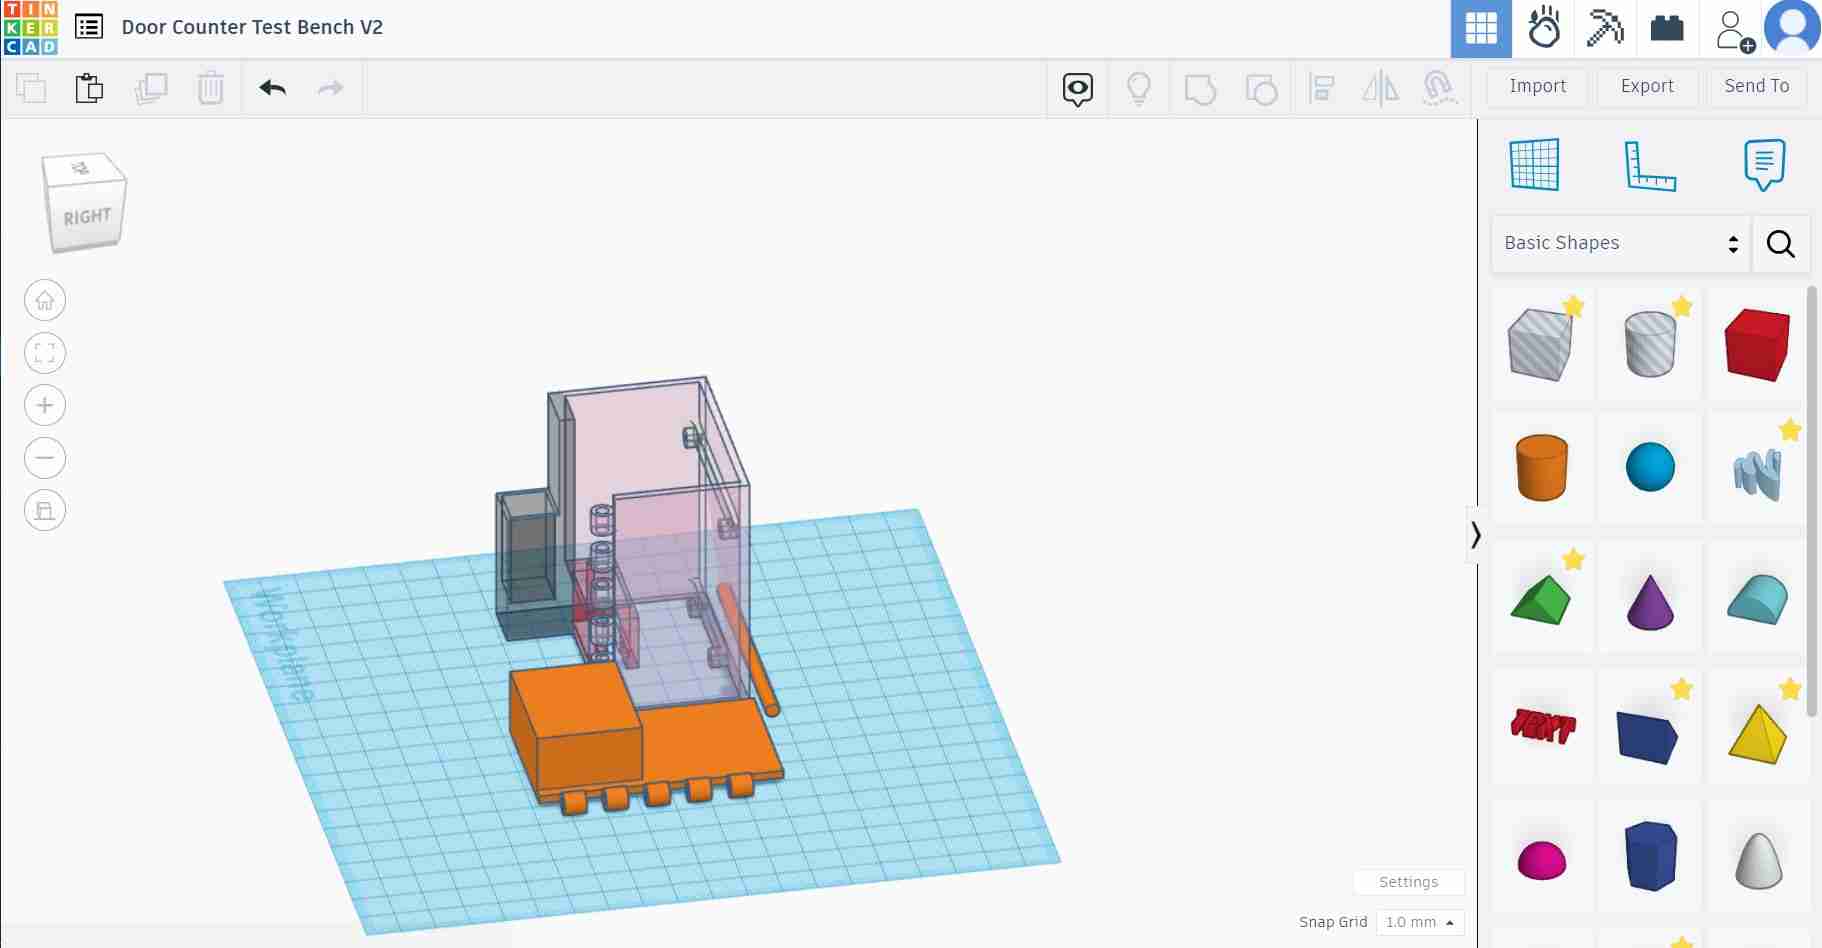Open grid Settings near the bottom
This screenshot has width=1822, height=948.
click(1408, 882)
